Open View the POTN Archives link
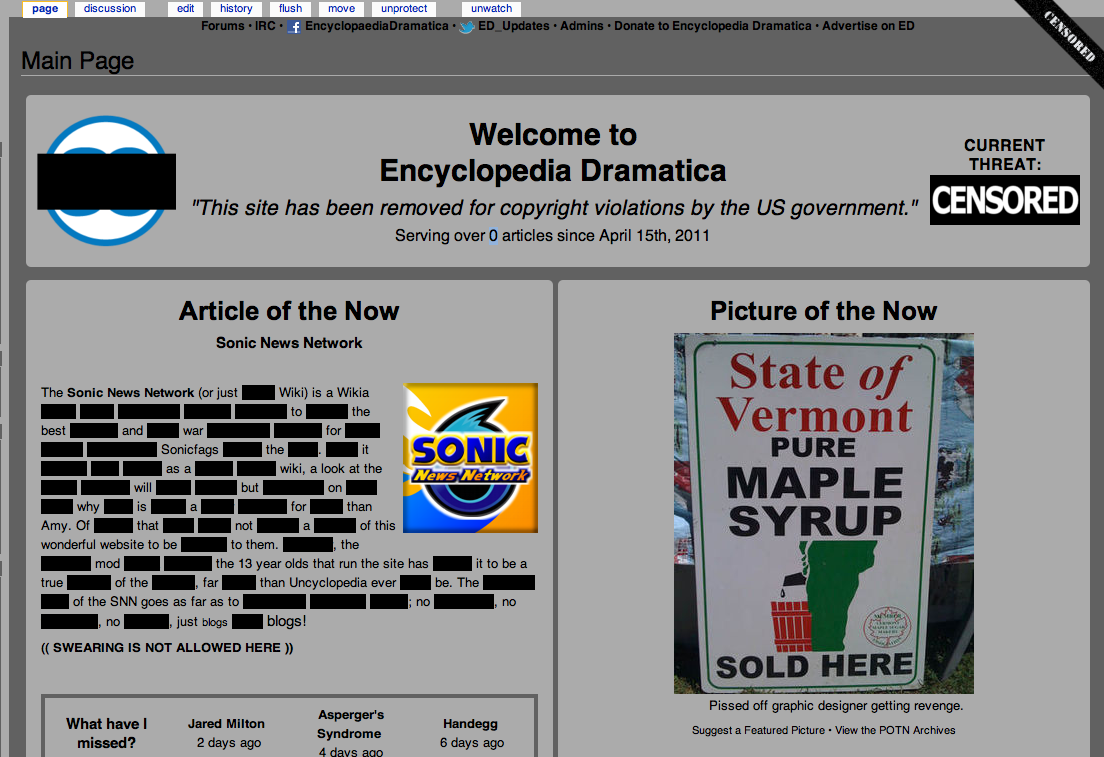This screenshot has height=757, width=1104. click(895, 730)
